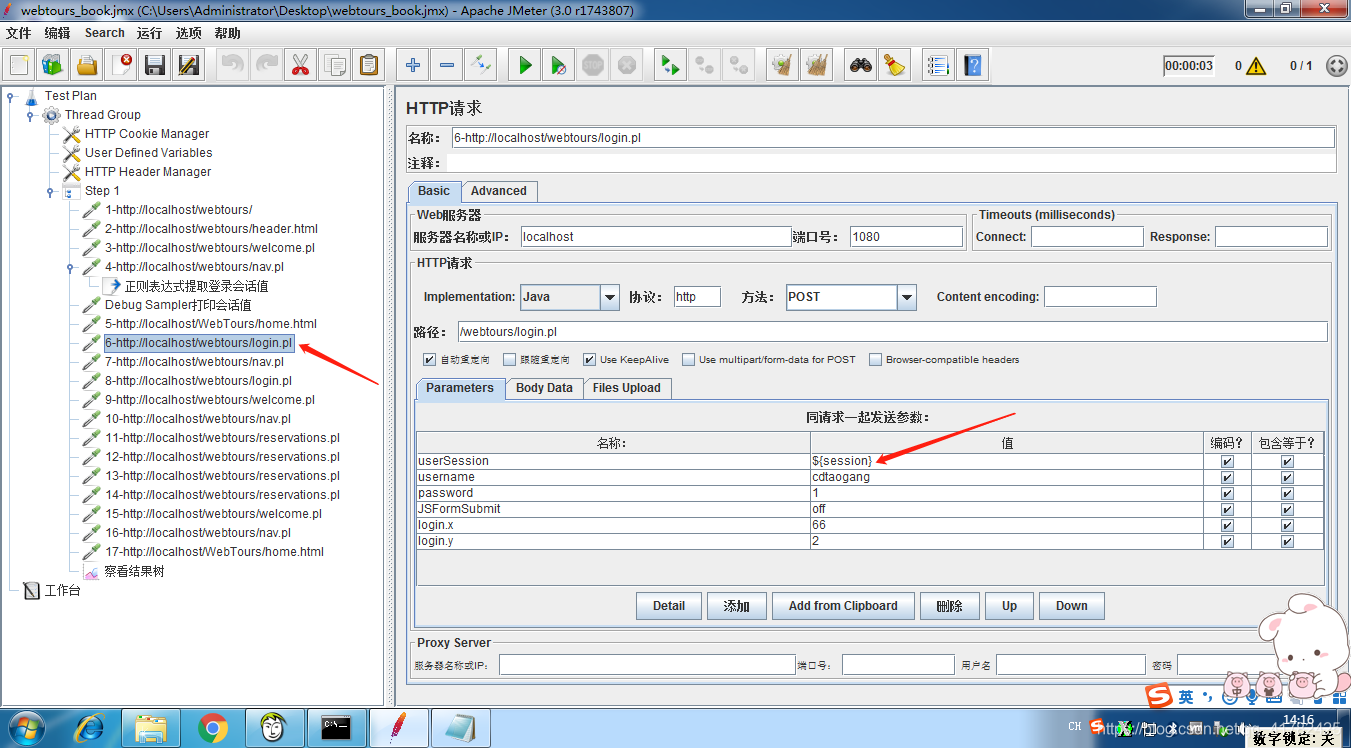Start the test with green play icon
The width and height of the screenshot is (1351, 748).
[x=525, y=66]
